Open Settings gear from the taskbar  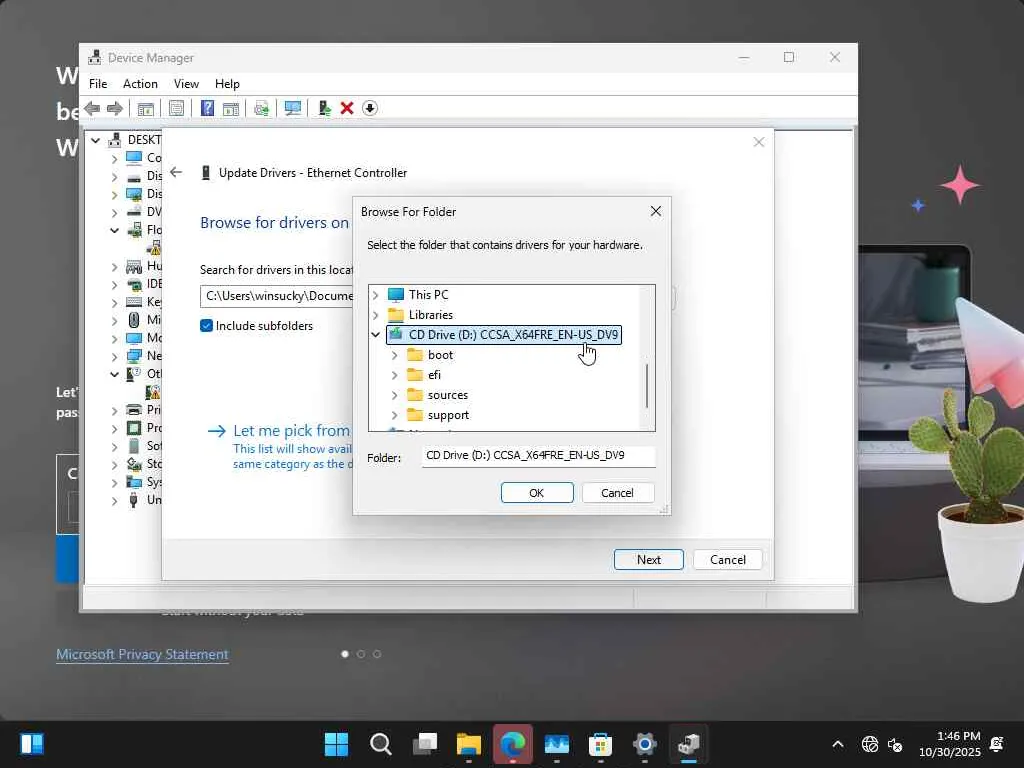pyautogui.click(x=645, y=743)
